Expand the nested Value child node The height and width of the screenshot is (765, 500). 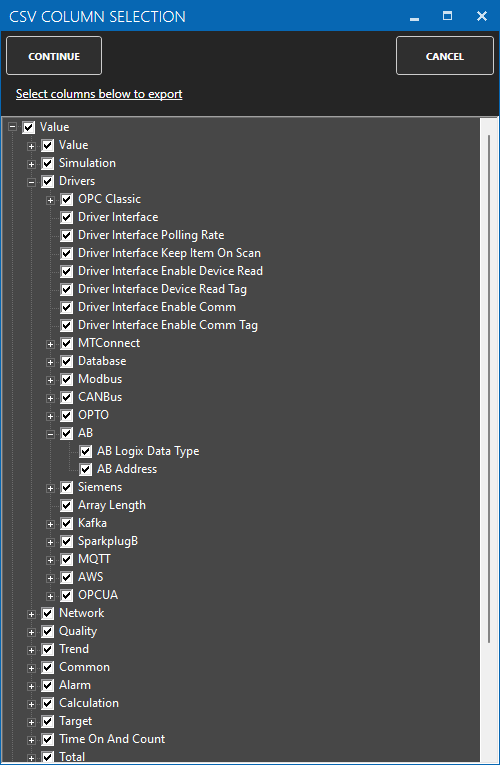point(31,146)
